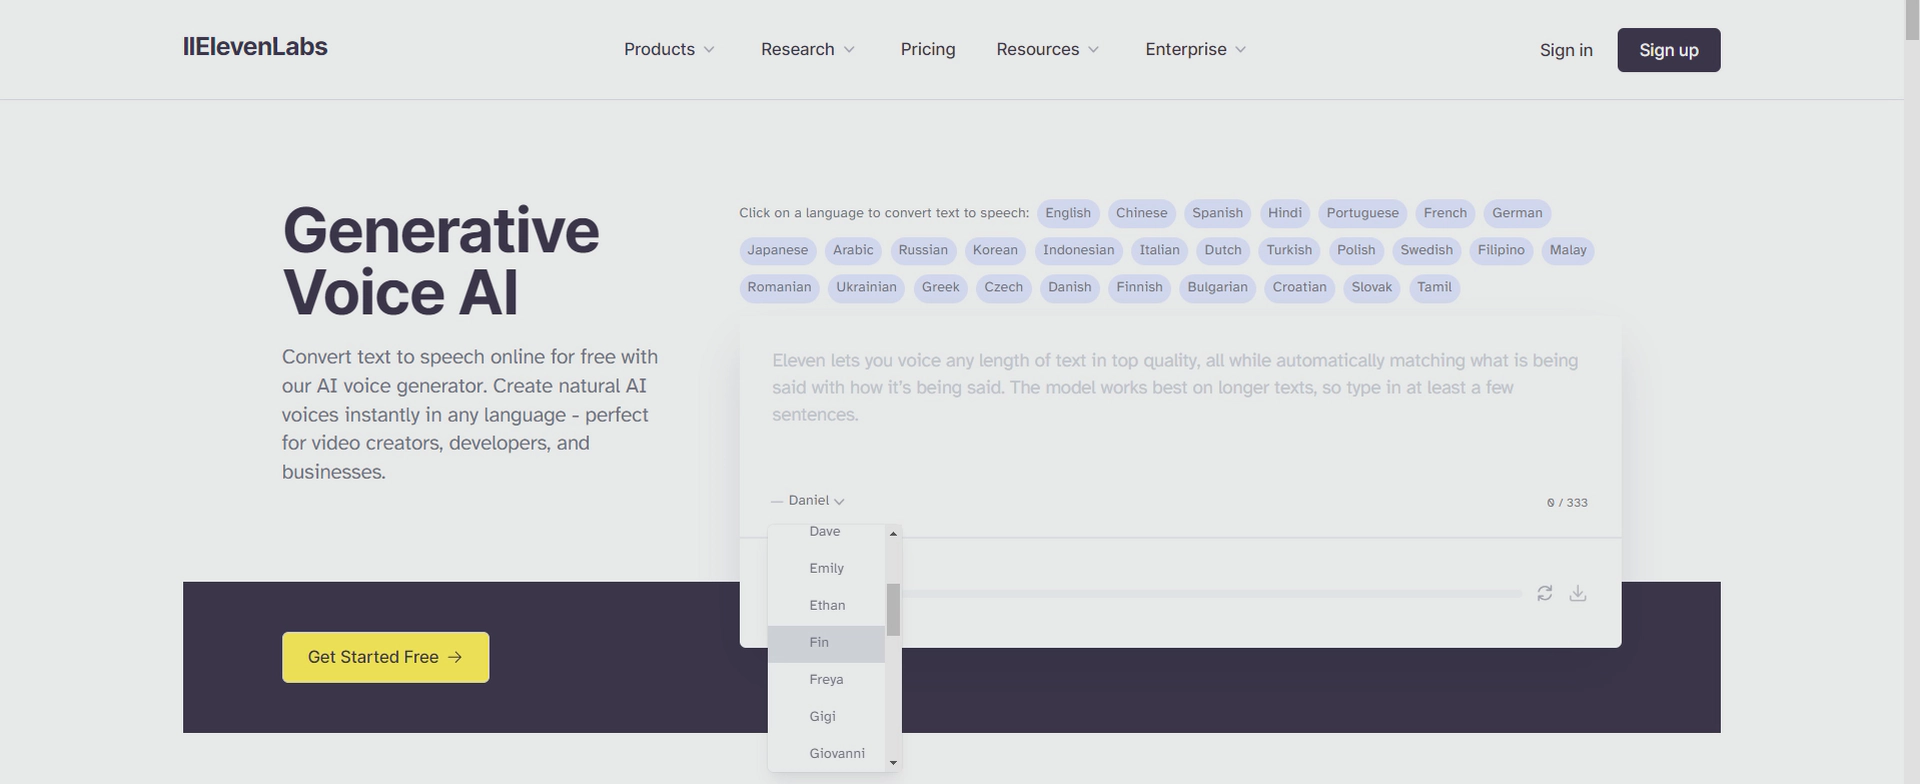The height and width of the screenshot is (784, 1920).
Task: Choose the Russian language chip
Action: [923, 250]
